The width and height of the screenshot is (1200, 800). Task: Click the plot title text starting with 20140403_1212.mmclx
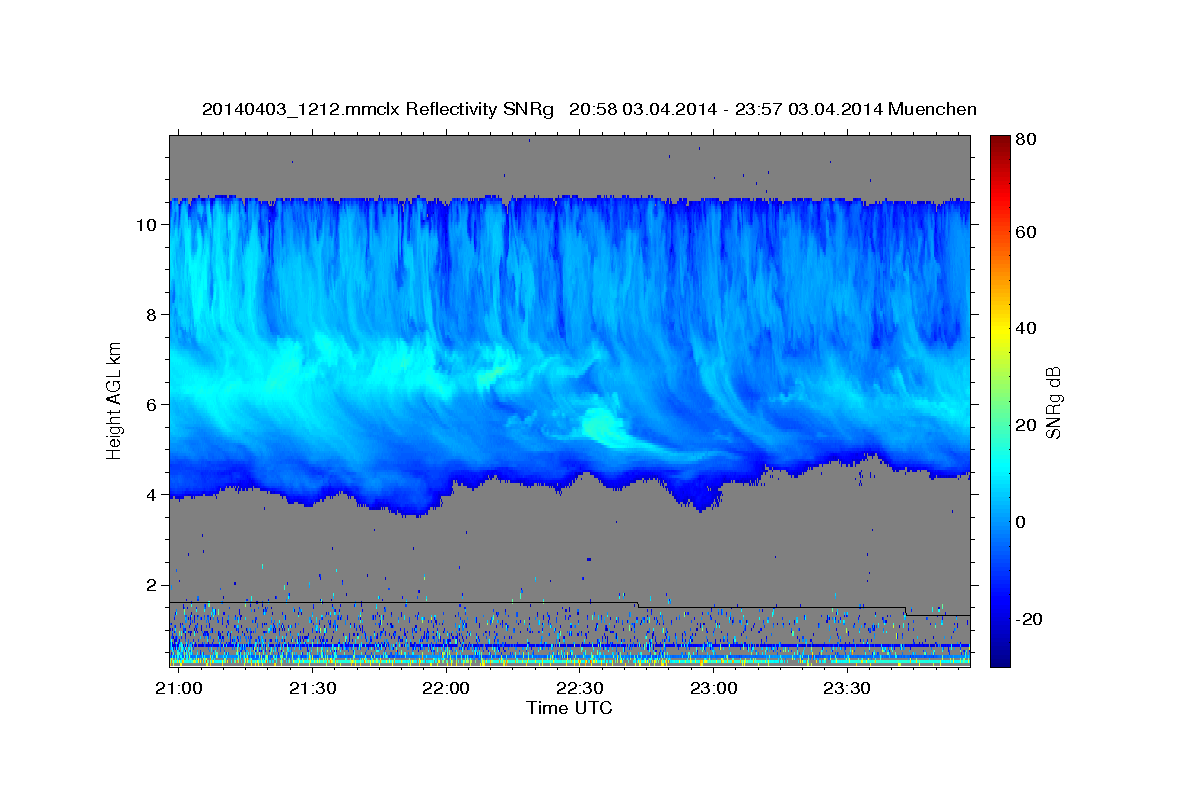[589, 109]
